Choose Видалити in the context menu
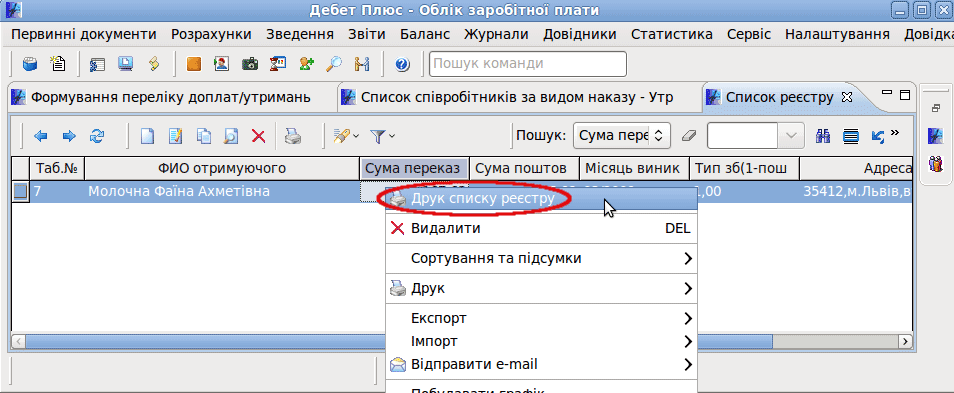Viewport: 954px width, 393px height. pyautogui.click(x=541, y=229)
